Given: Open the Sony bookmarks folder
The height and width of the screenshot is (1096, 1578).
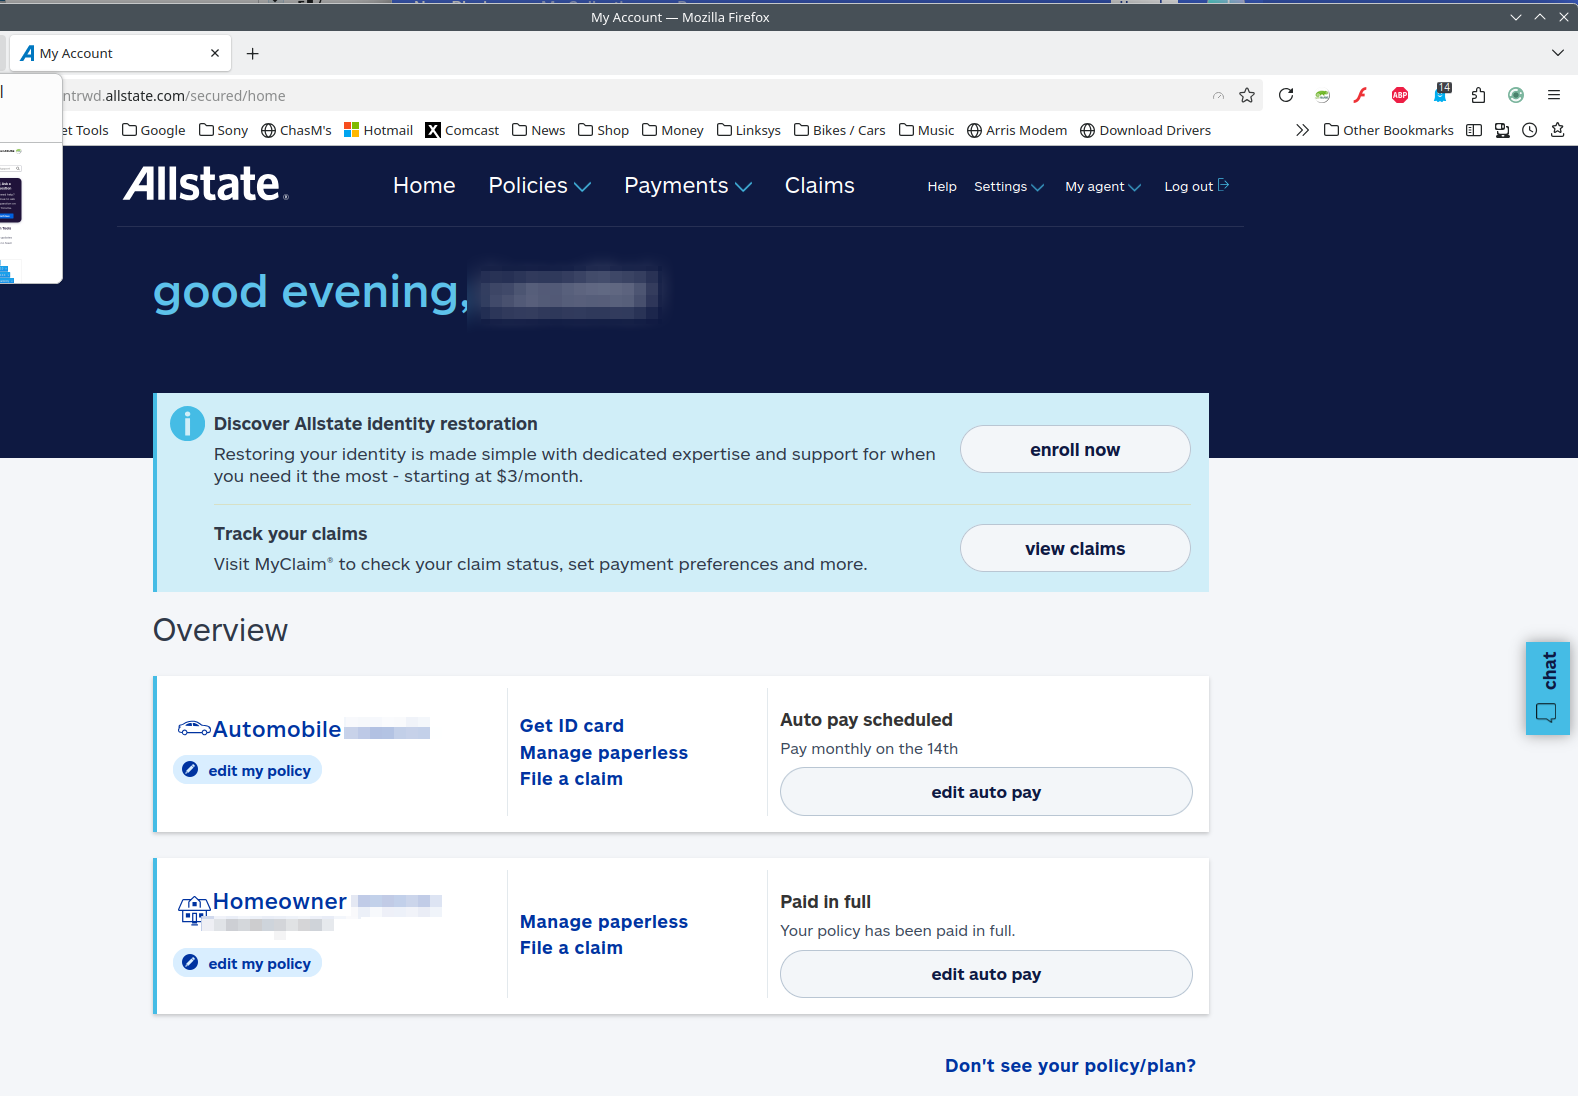Looking at the screenshot, I should click(x=223, y=130).
